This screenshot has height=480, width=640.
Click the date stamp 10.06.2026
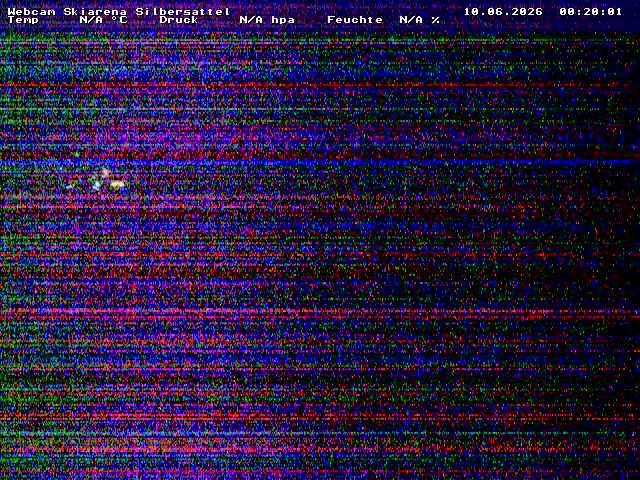tap(503, 12)
